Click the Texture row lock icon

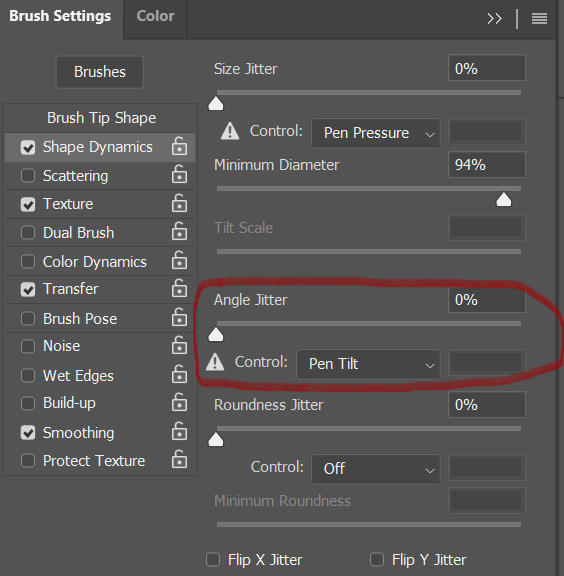pyautogui.click(x=179, y=203)
